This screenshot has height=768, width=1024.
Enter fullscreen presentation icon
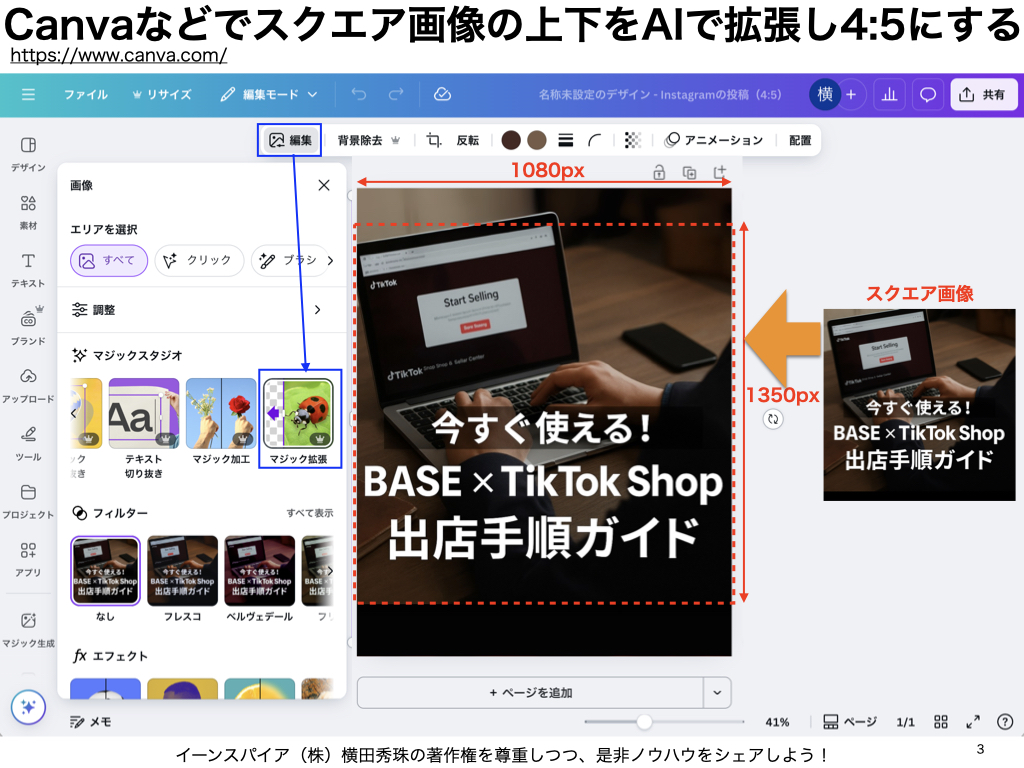(973, 722)
